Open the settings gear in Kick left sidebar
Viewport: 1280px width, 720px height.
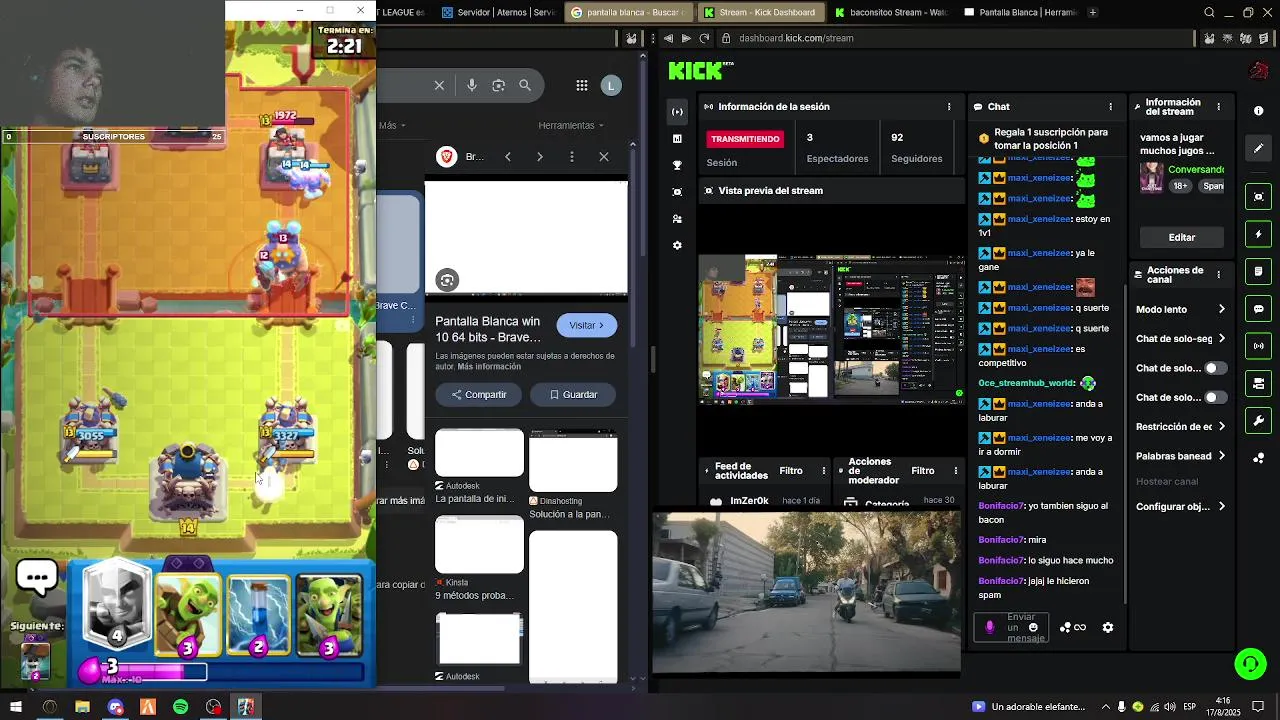[677, 245]
